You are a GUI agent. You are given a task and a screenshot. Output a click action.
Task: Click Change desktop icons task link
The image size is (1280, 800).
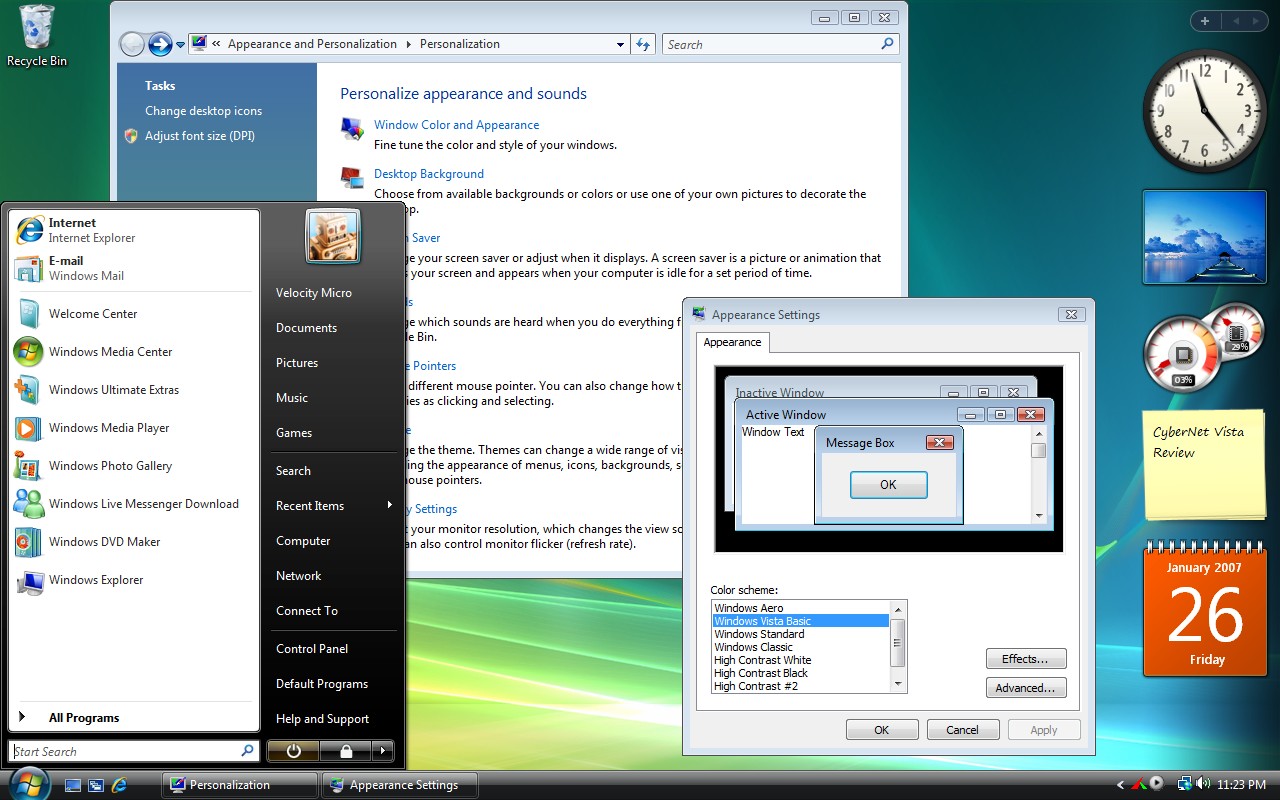pyautogui.click(x=203, y=111)
